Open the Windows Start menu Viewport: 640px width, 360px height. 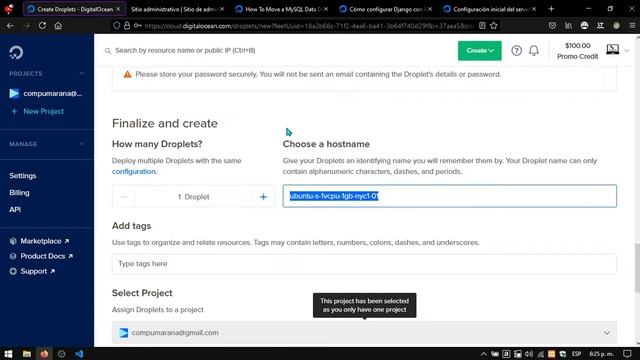click(8, 353)
